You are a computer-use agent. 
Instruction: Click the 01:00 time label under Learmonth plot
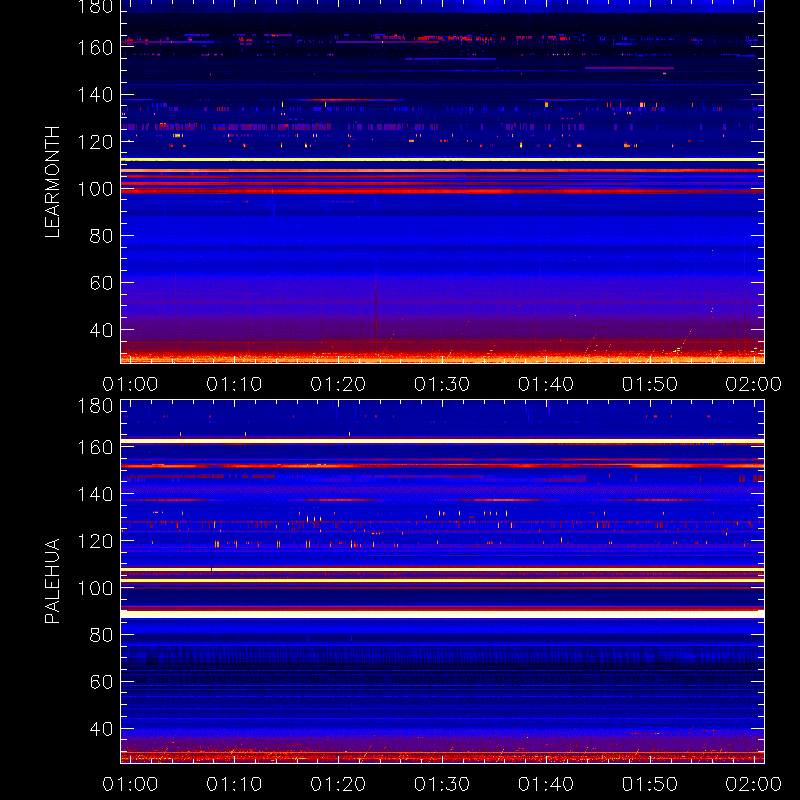click(x=130, y=384)
